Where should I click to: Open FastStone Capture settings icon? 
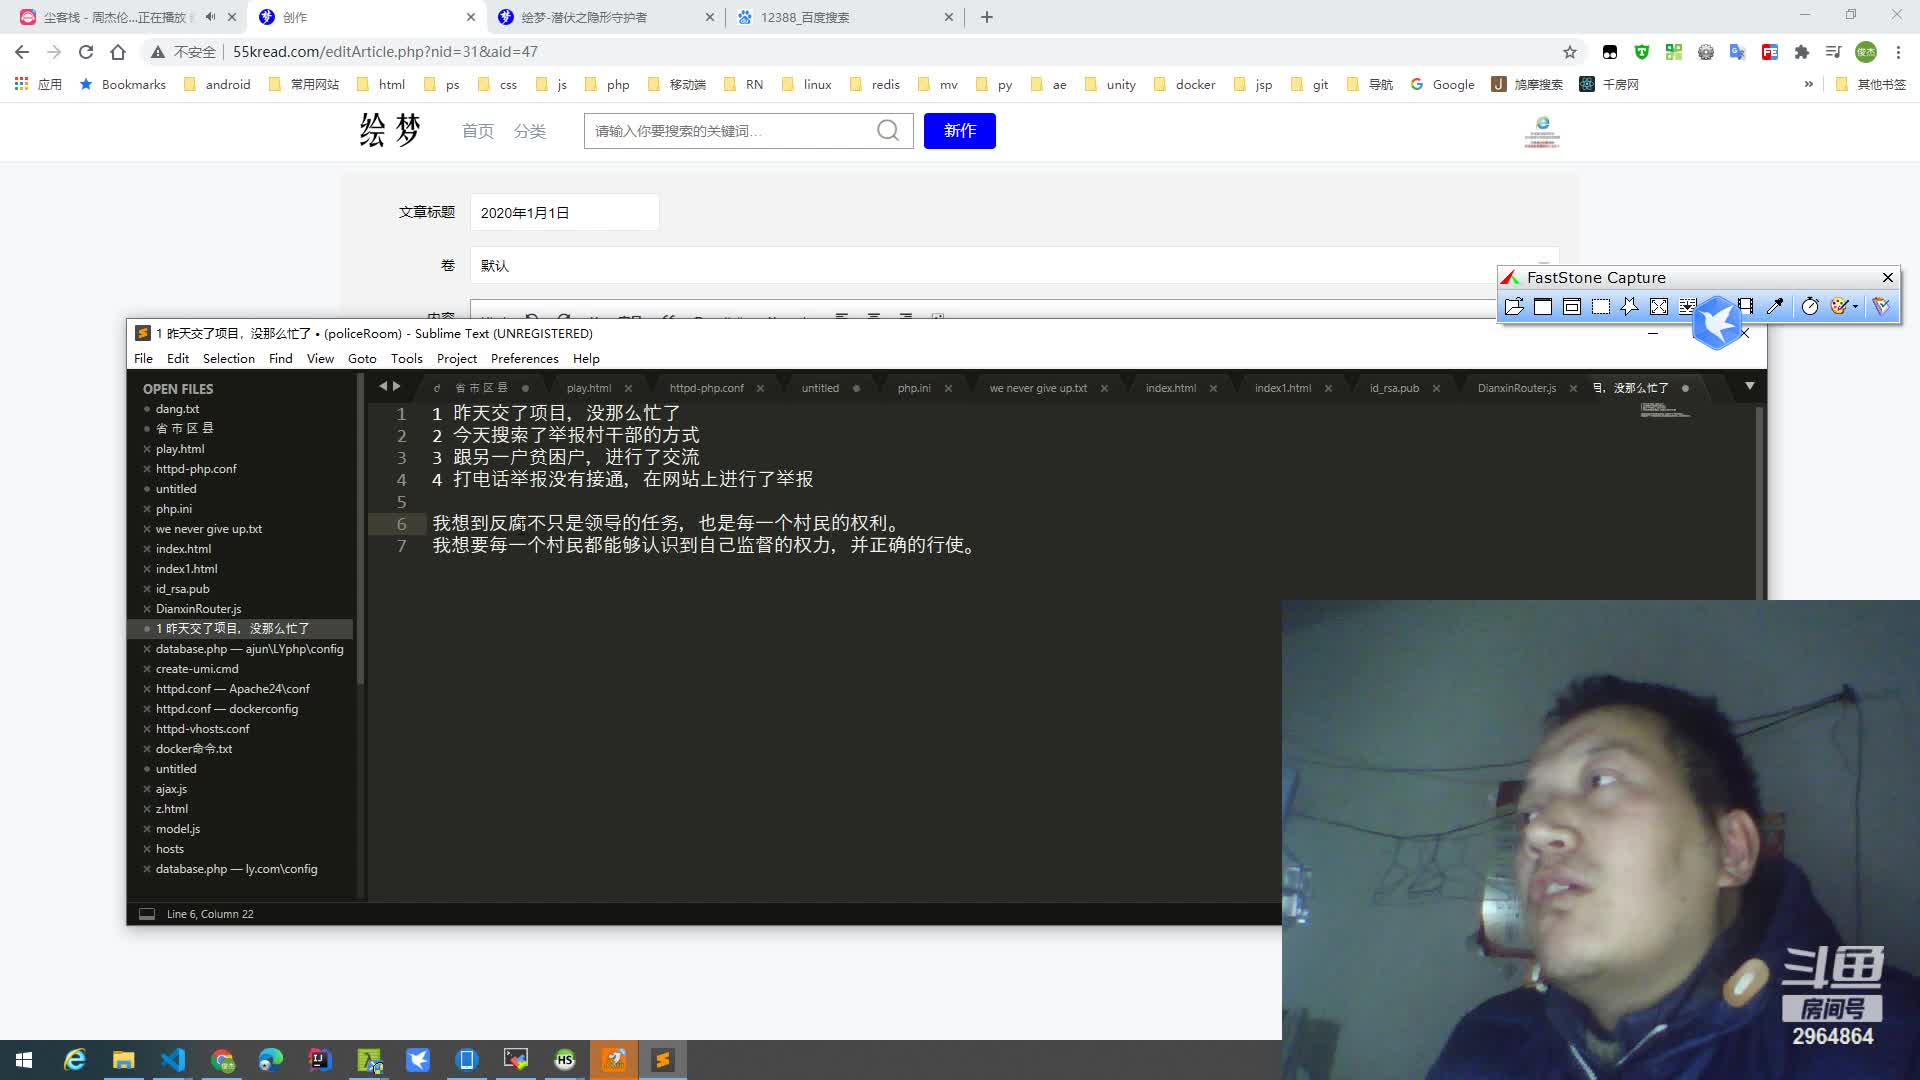(1881, 307)
